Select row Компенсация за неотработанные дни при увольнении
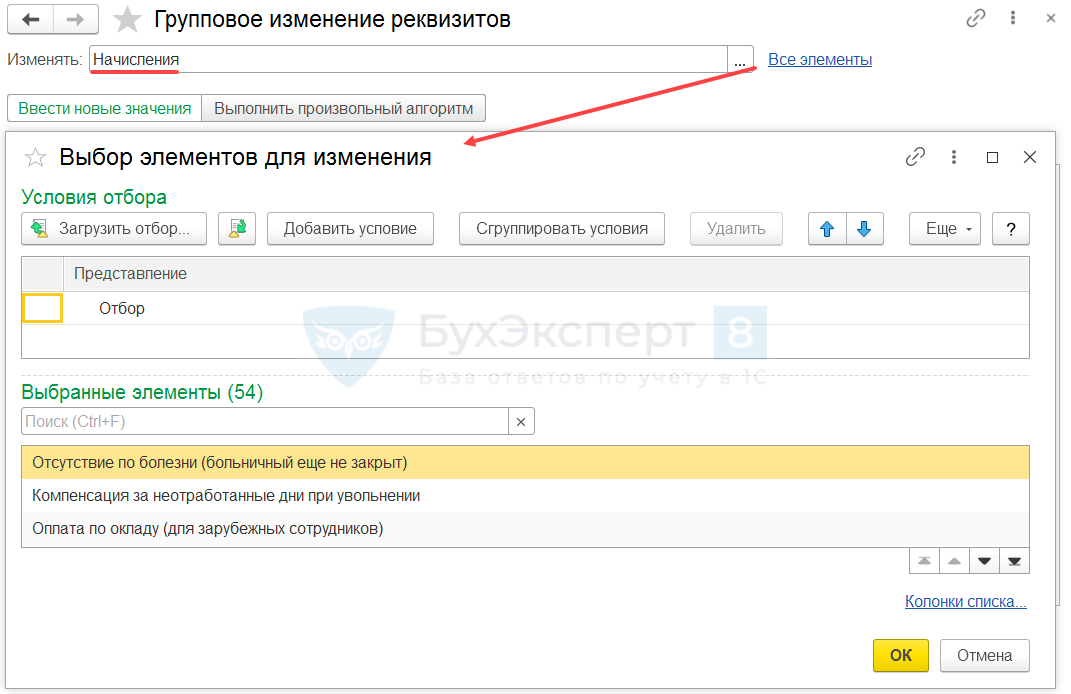Screen dimensions: 1071x694 (226, 496)
